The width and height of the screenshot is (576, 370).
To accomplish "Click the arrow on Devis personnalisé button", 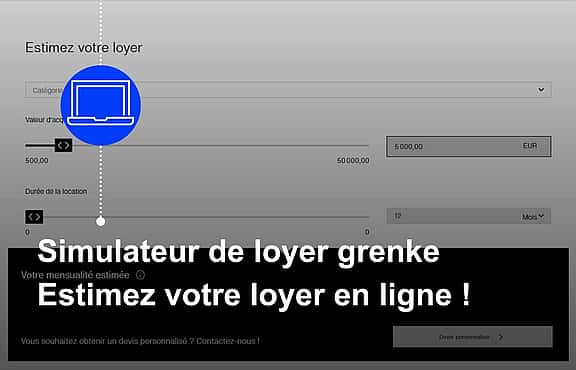I will pyautogui.click(x=500, y=337).
